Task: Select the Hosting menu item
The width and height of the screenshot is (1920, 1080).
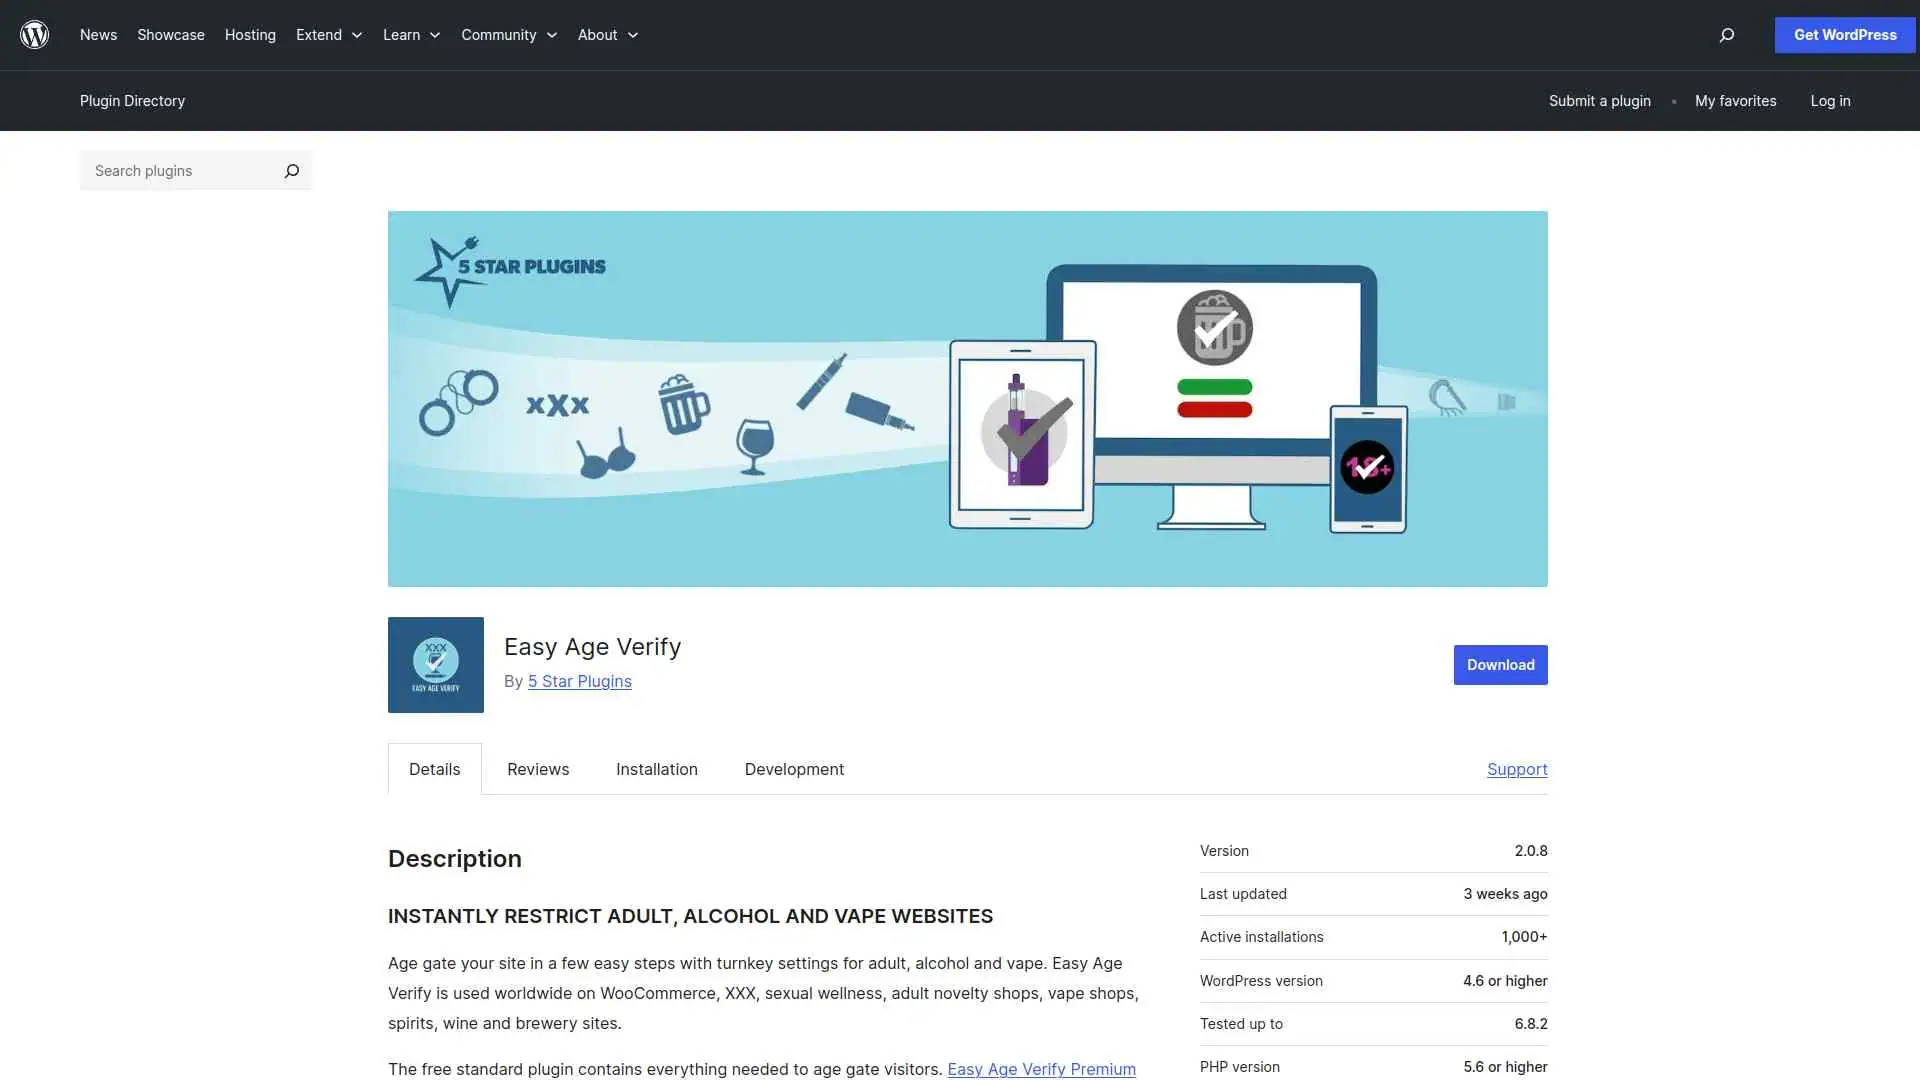Action: pos(249,34)
